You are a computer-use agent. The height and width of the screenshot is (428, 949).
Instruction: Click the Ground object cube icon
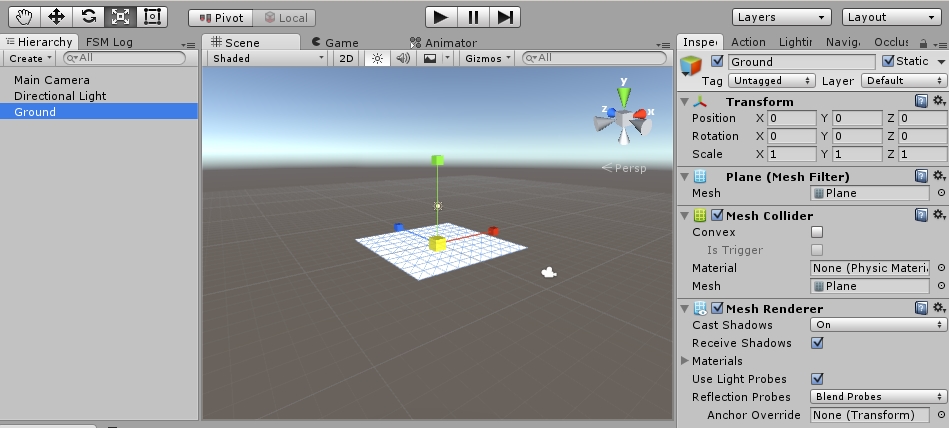click(691, 65)
